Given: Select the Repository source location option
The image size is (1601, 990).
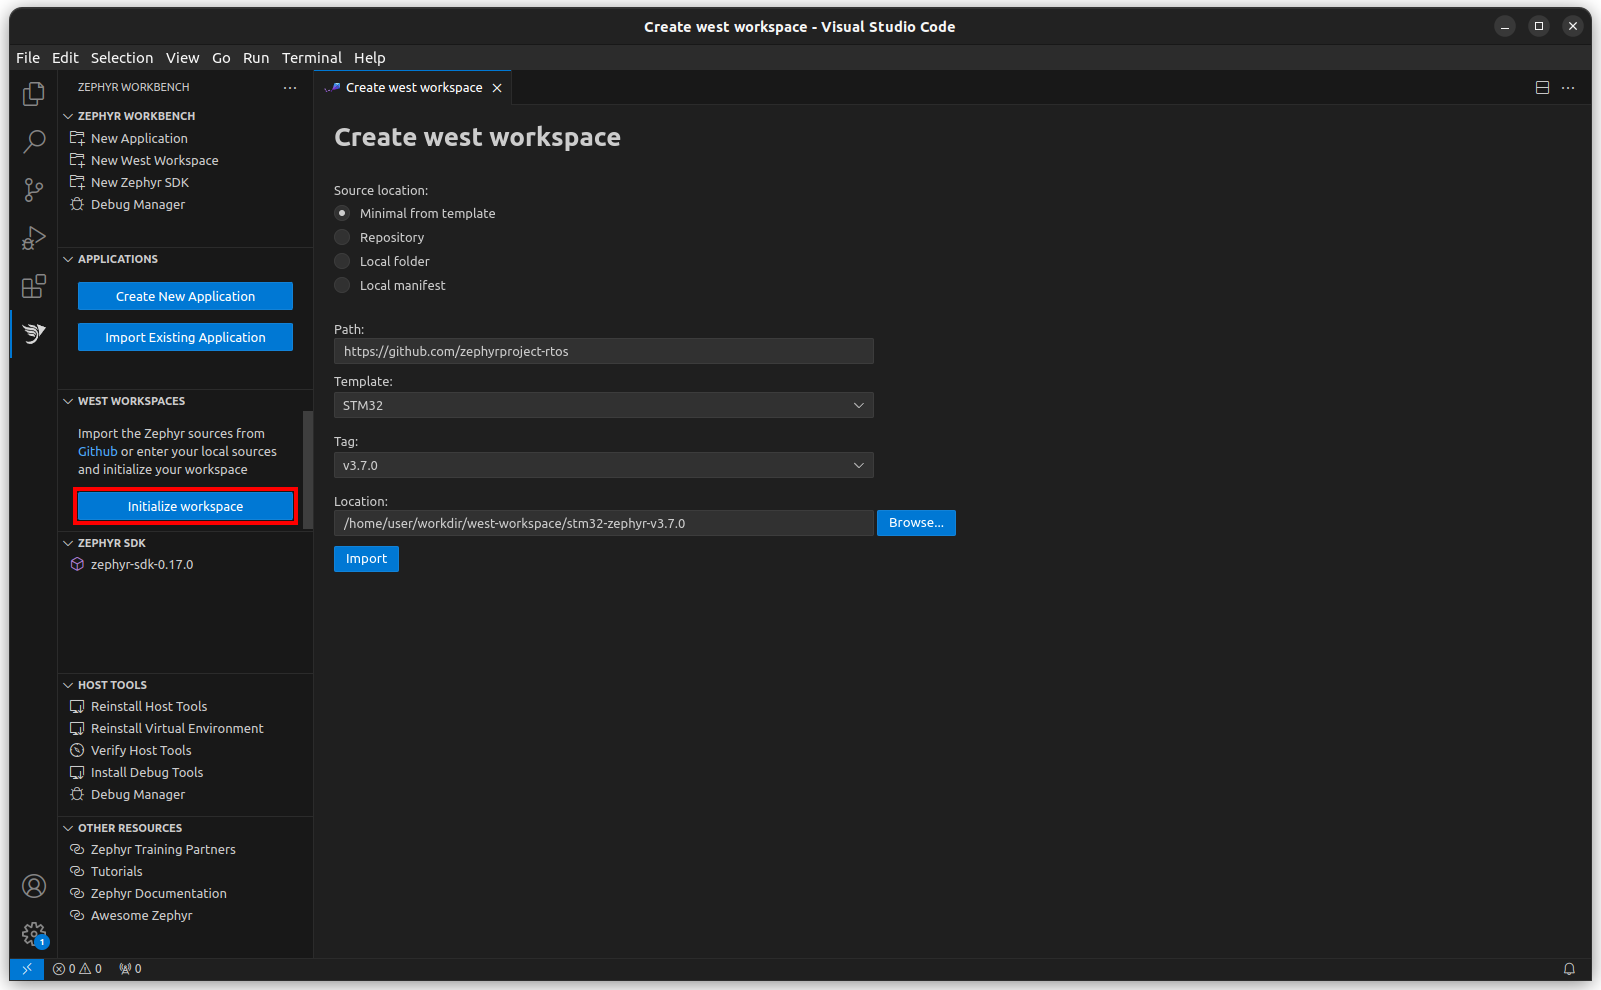Looking at the screenshot, I should click(342, 238).
